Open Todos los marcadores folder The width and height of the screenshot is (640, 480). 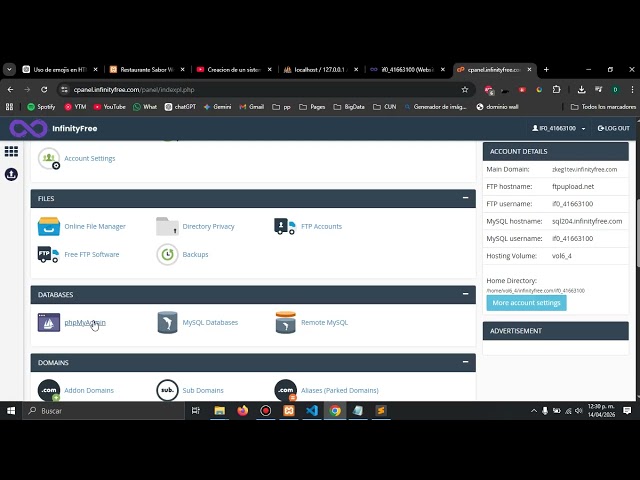603,107
